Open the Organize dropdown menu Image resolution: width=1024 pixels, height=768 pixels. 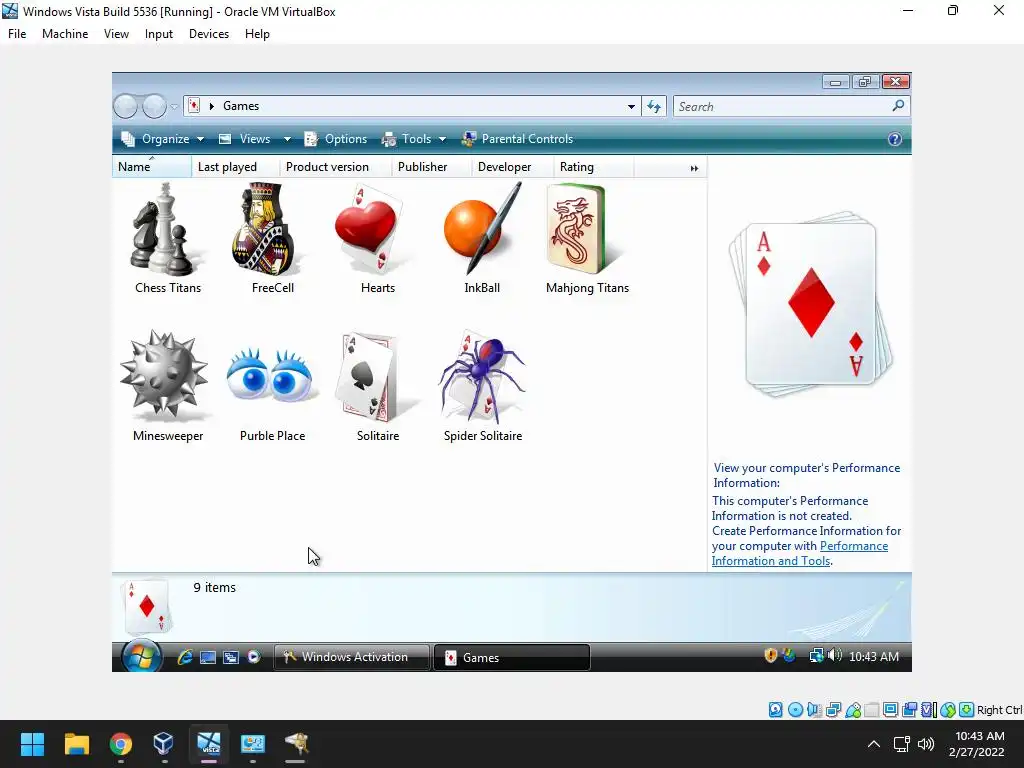[163, 139]
